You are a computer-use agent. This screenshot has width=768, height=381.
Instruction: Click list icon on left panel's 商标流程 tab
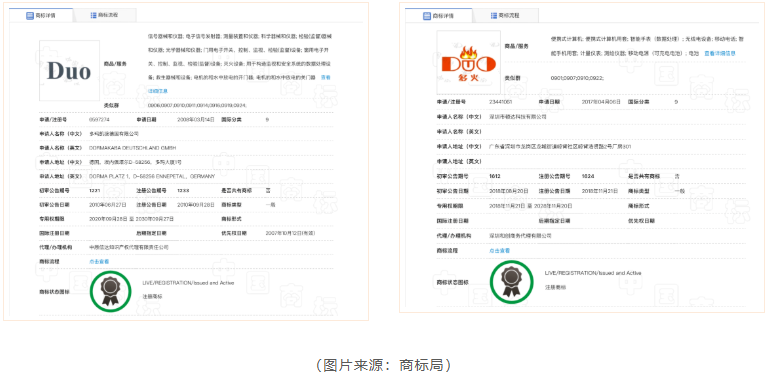pyautogui.click(x=94, y=15)
